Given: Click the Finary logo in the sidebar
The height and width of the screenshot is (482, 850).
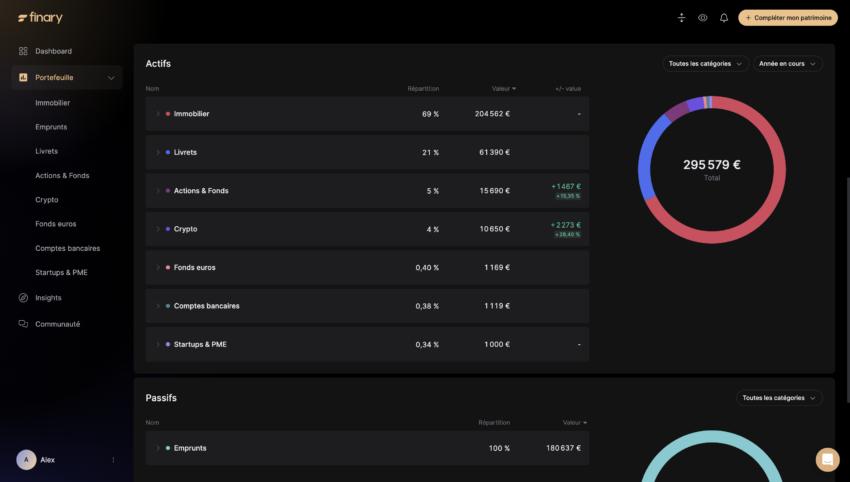Looking at the screenshot, I should tap(40, 18).
